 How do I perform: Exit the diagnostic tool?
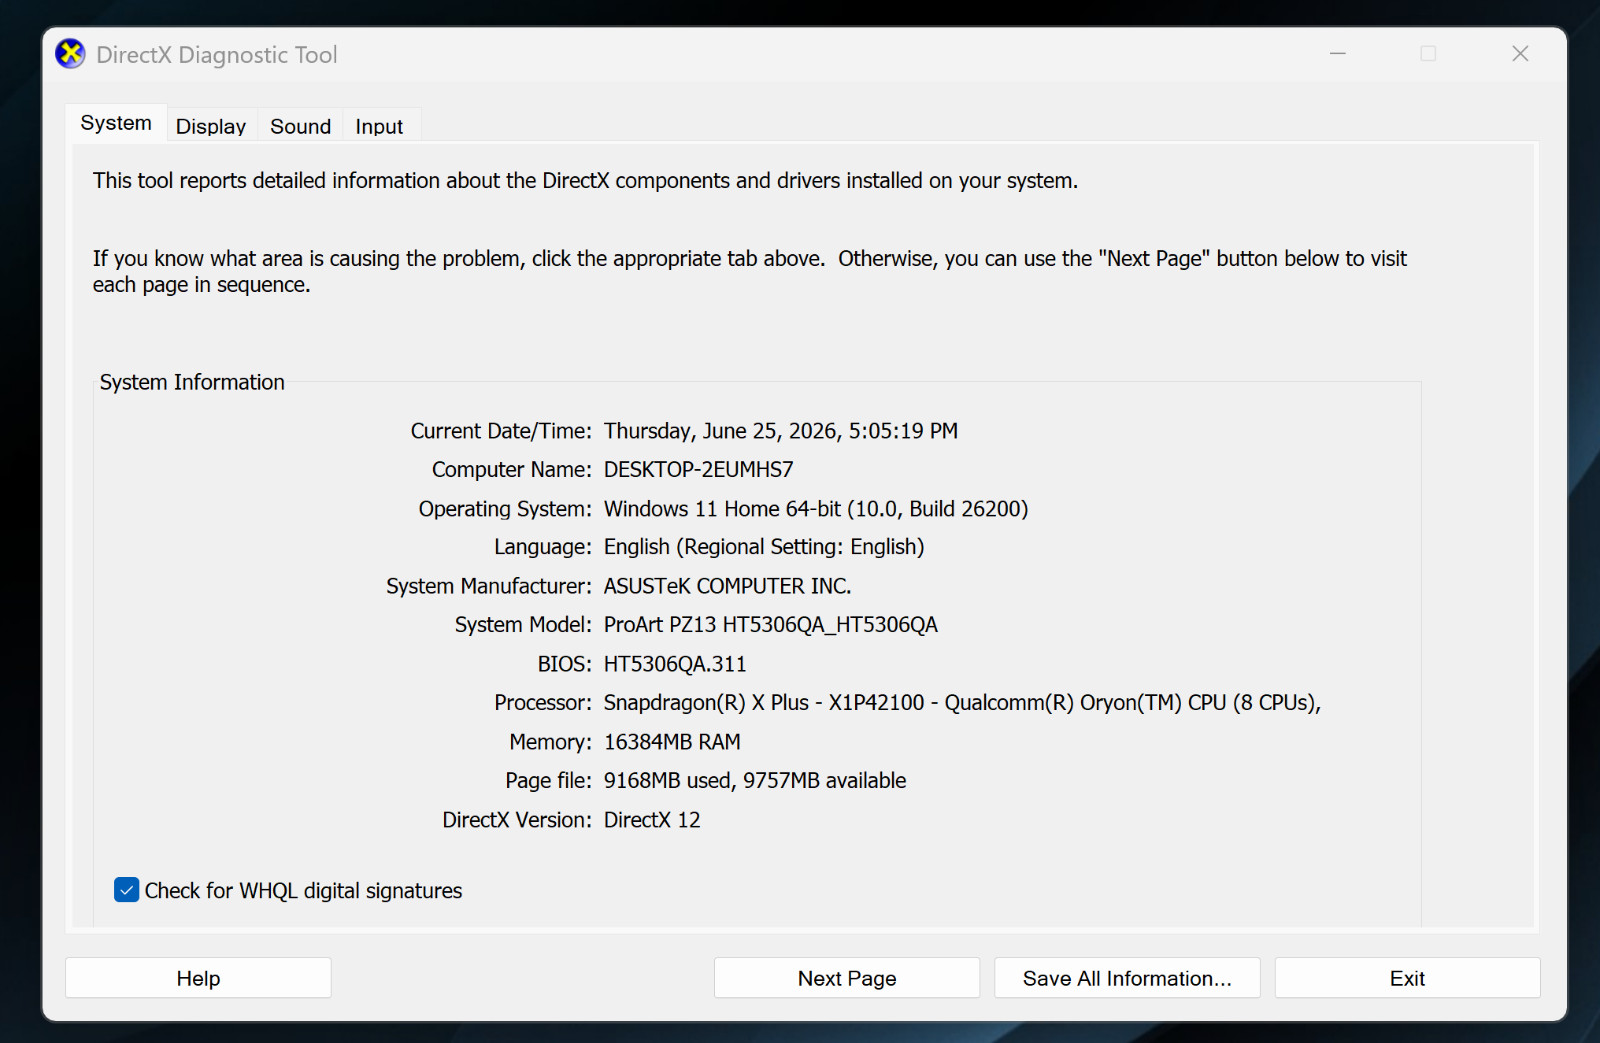click(x=1407, y=978)
